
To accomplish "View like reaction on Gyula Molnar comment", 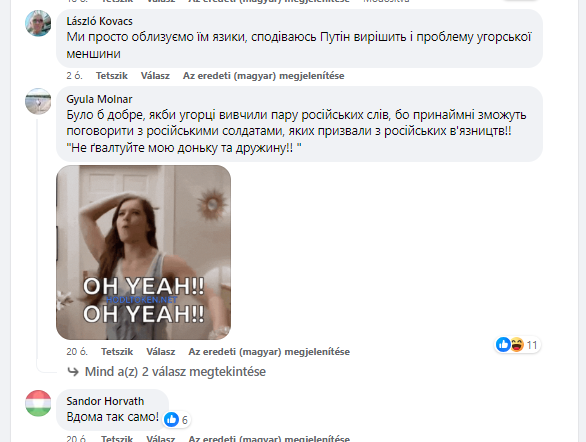I will (x=503, y=344).
